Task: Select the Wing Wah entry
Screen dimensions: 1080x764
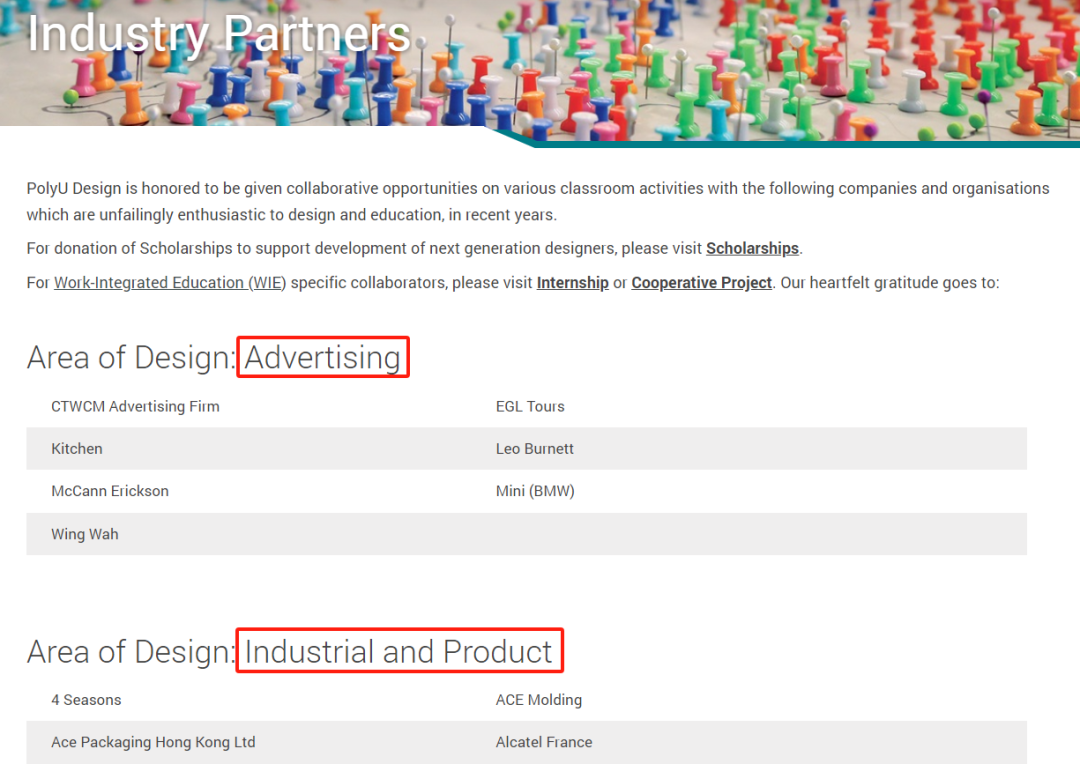Action: [85, 534]
